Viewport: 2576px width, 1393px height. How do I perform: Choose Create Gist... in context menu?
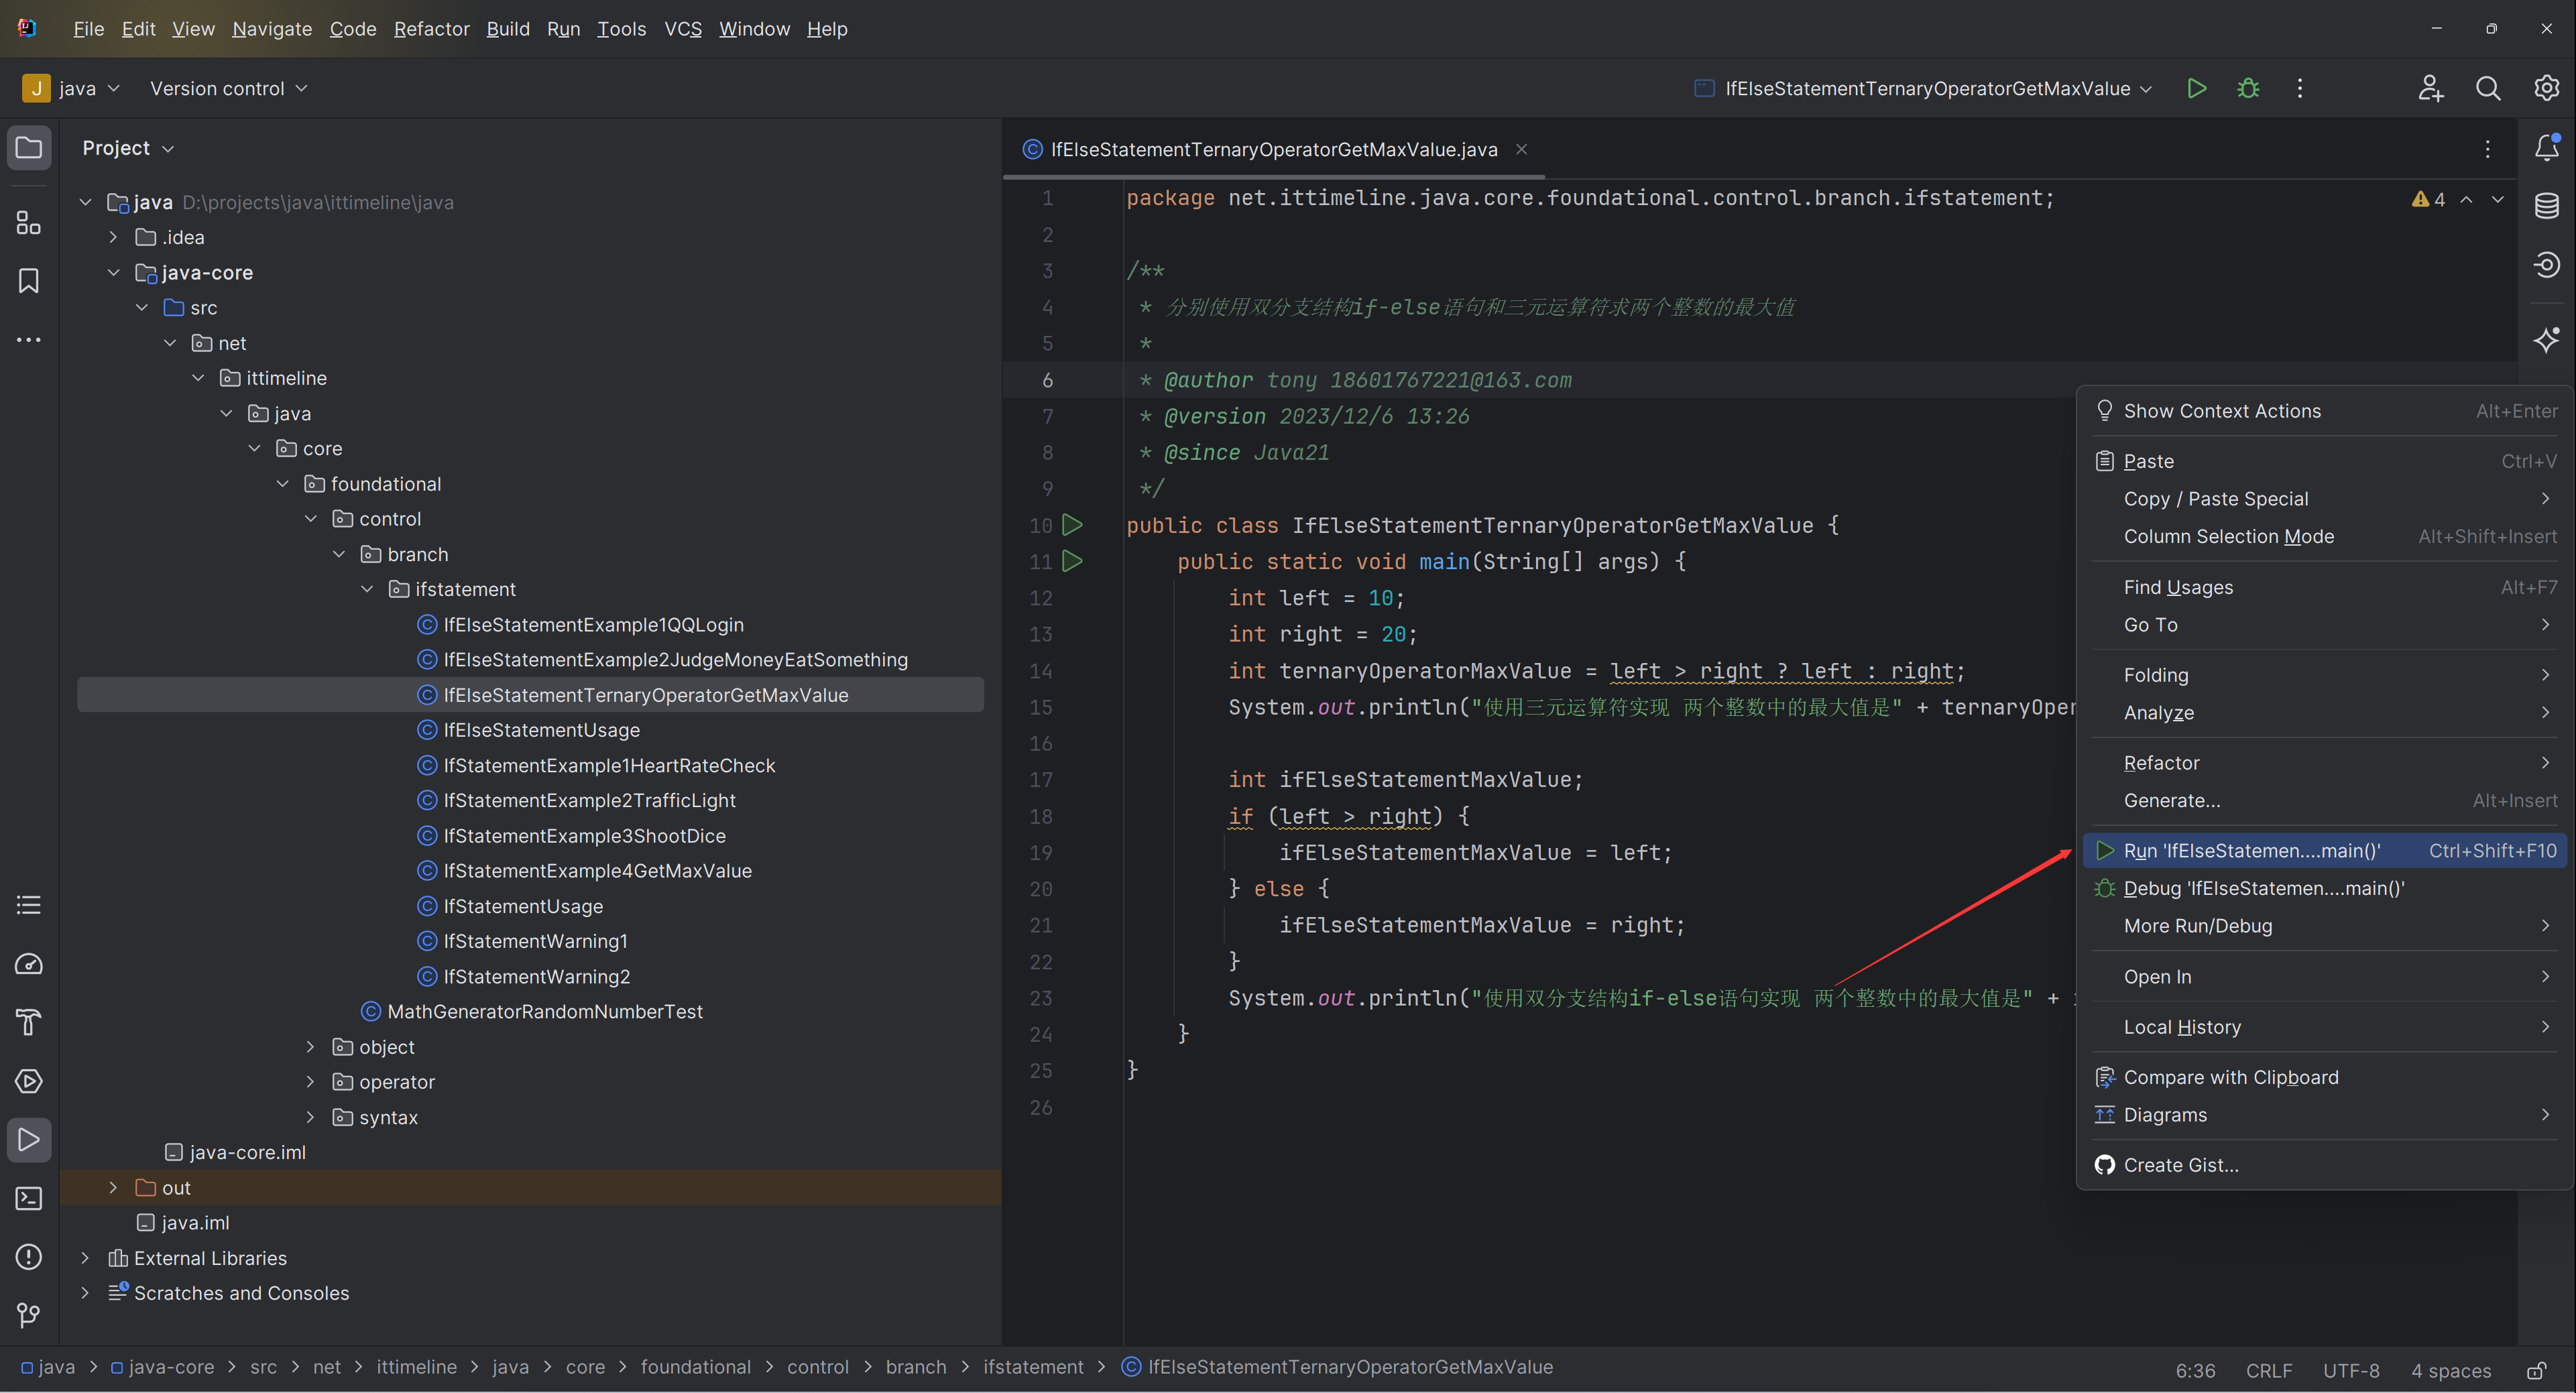tap(2324, 1165)
